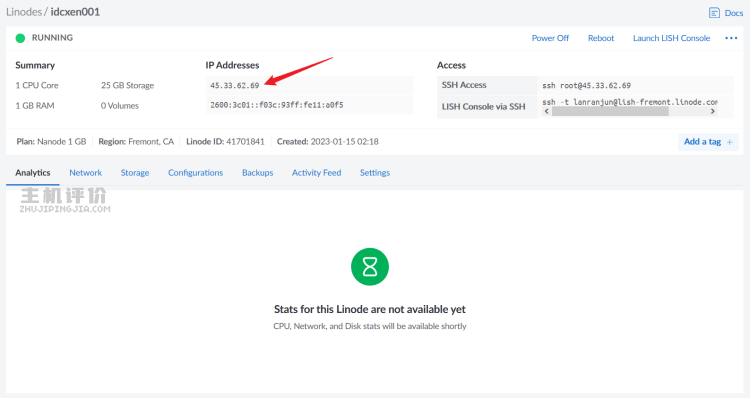Click the ssh root@45.33.62.69 command
Viewport: 750px width, 398px height.
(x=586, y=86)
